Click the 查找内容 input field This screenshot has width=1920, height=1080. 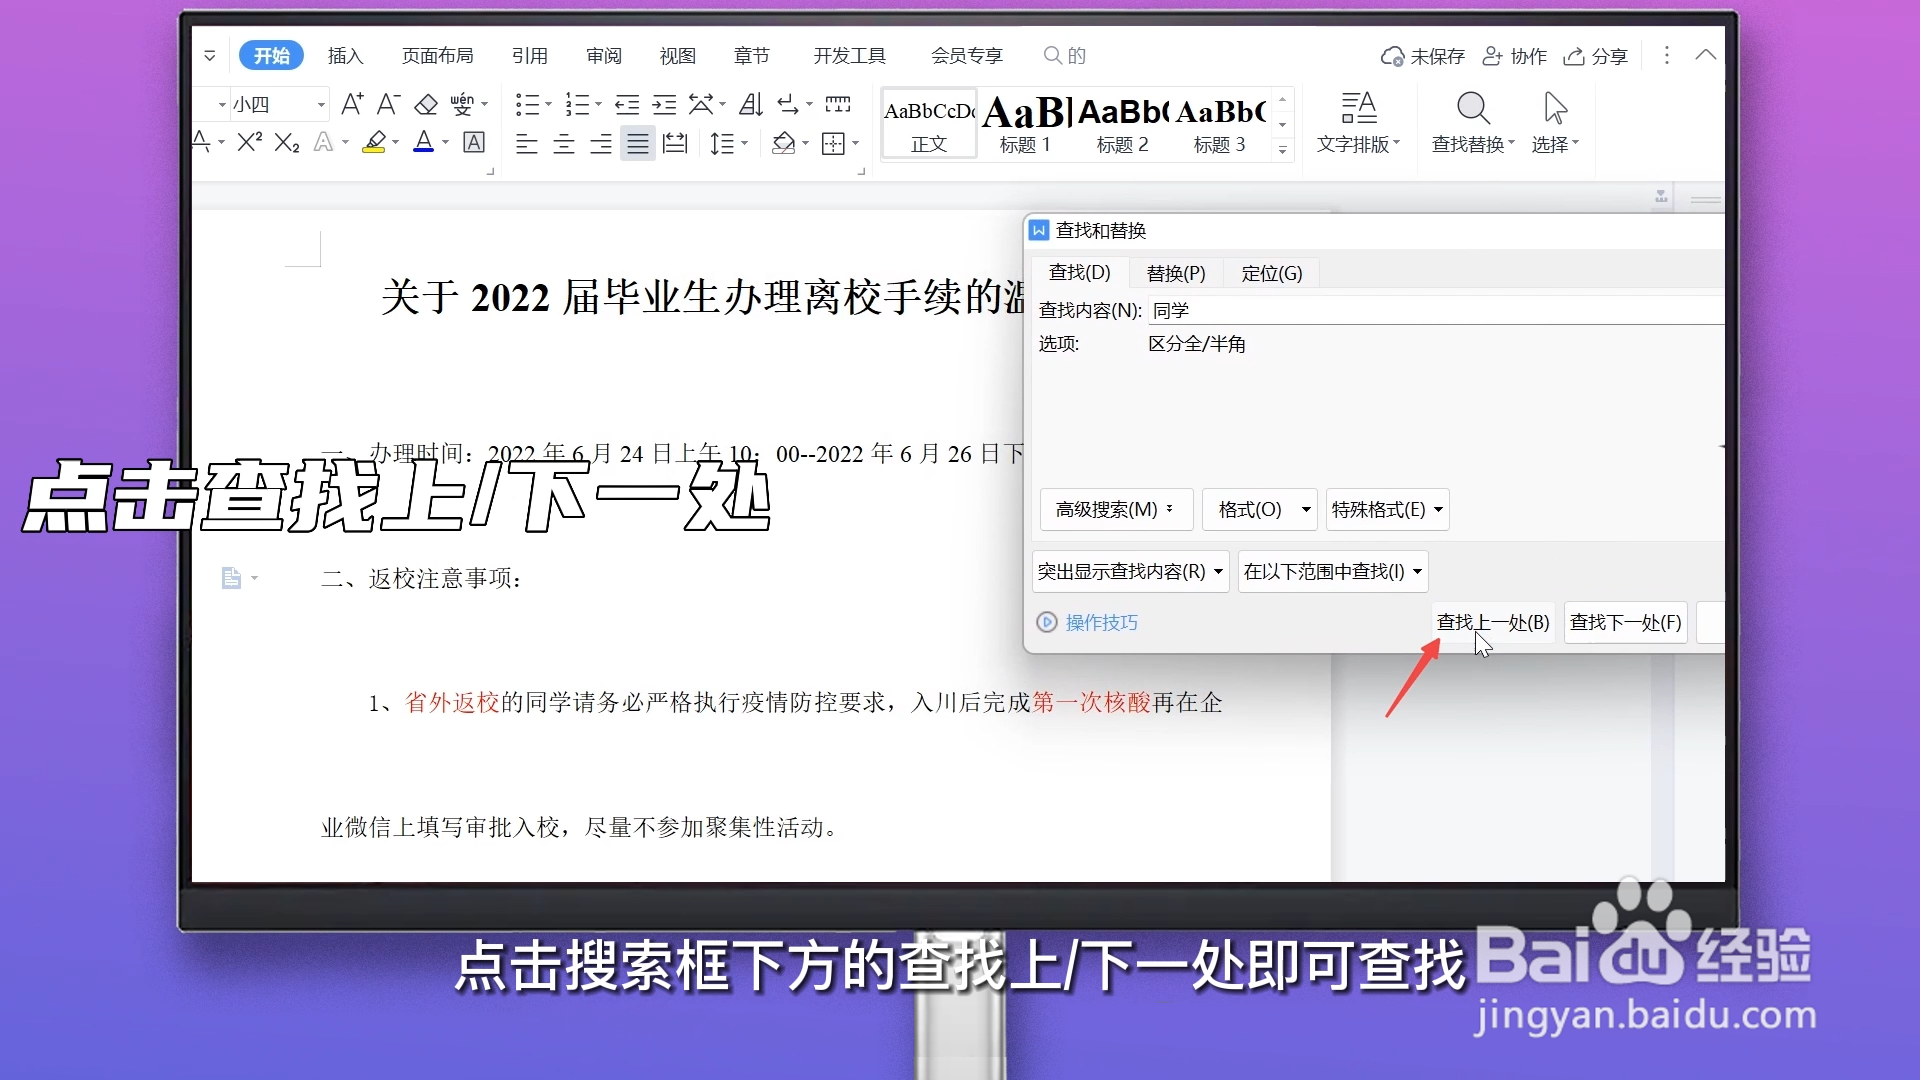1437,311
